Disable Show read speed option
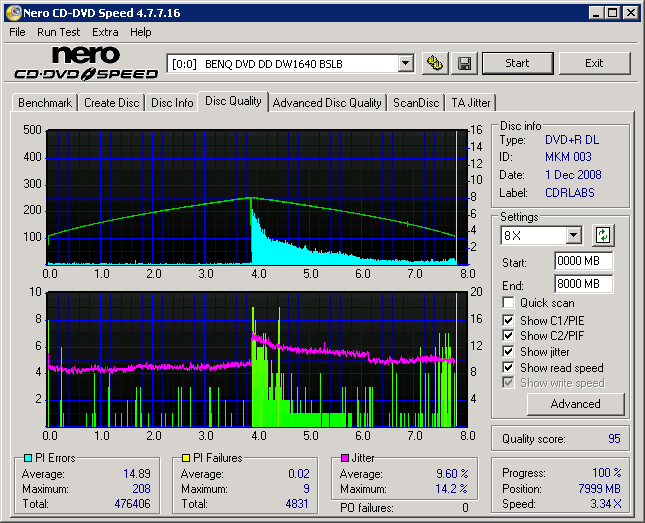This screenshot has width=645, height=523. point(509,368)
